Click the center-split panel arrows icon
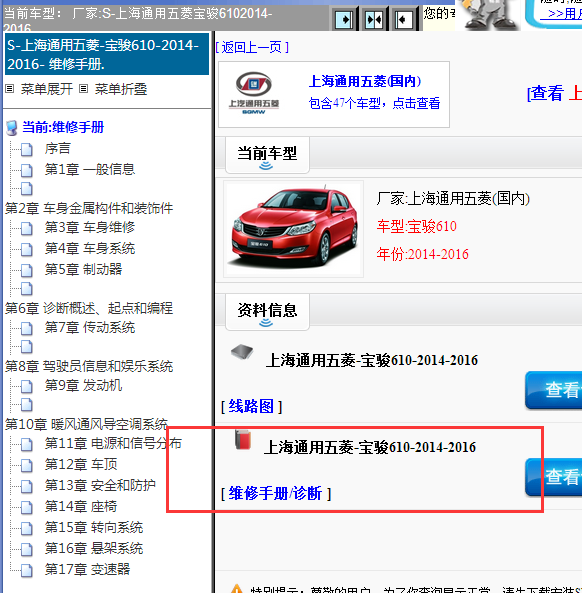582x593 pixels. [x=374, y=19]
